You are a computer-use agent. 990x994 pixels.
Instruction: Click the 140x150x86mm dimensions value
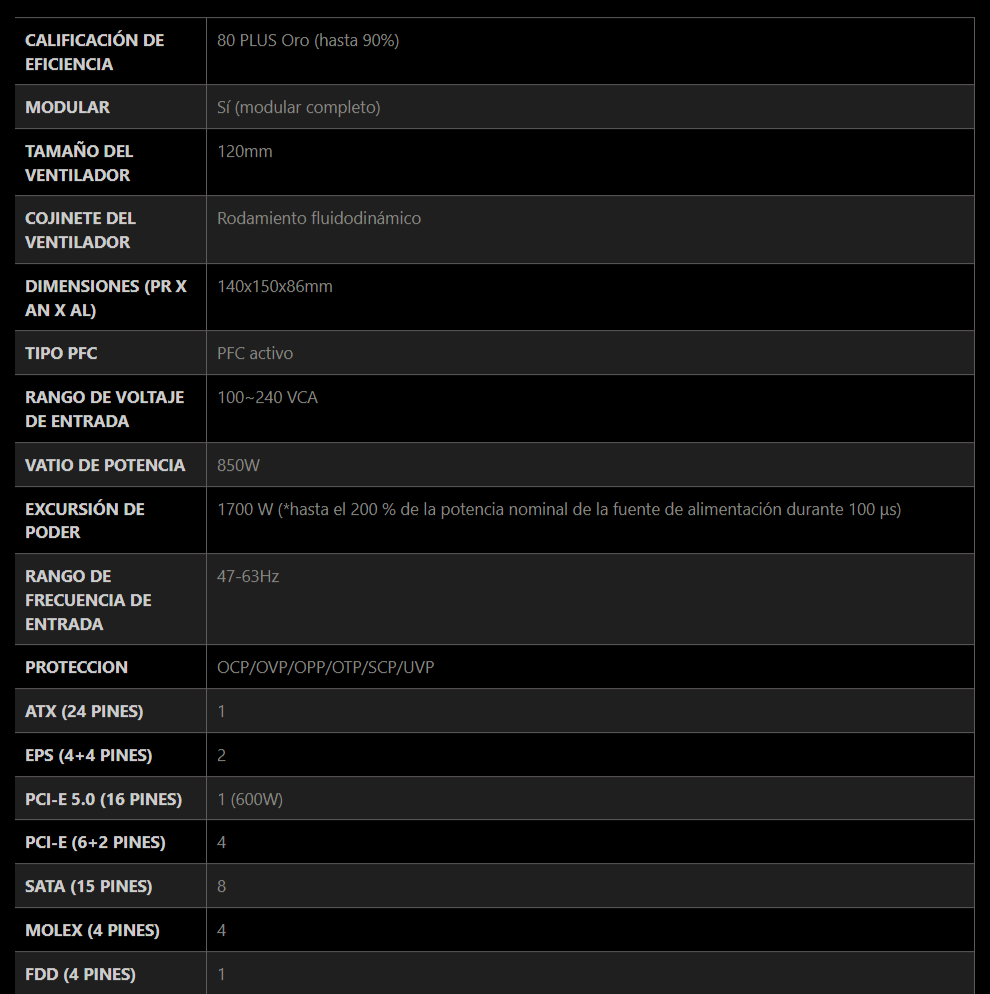click(274, 286)
